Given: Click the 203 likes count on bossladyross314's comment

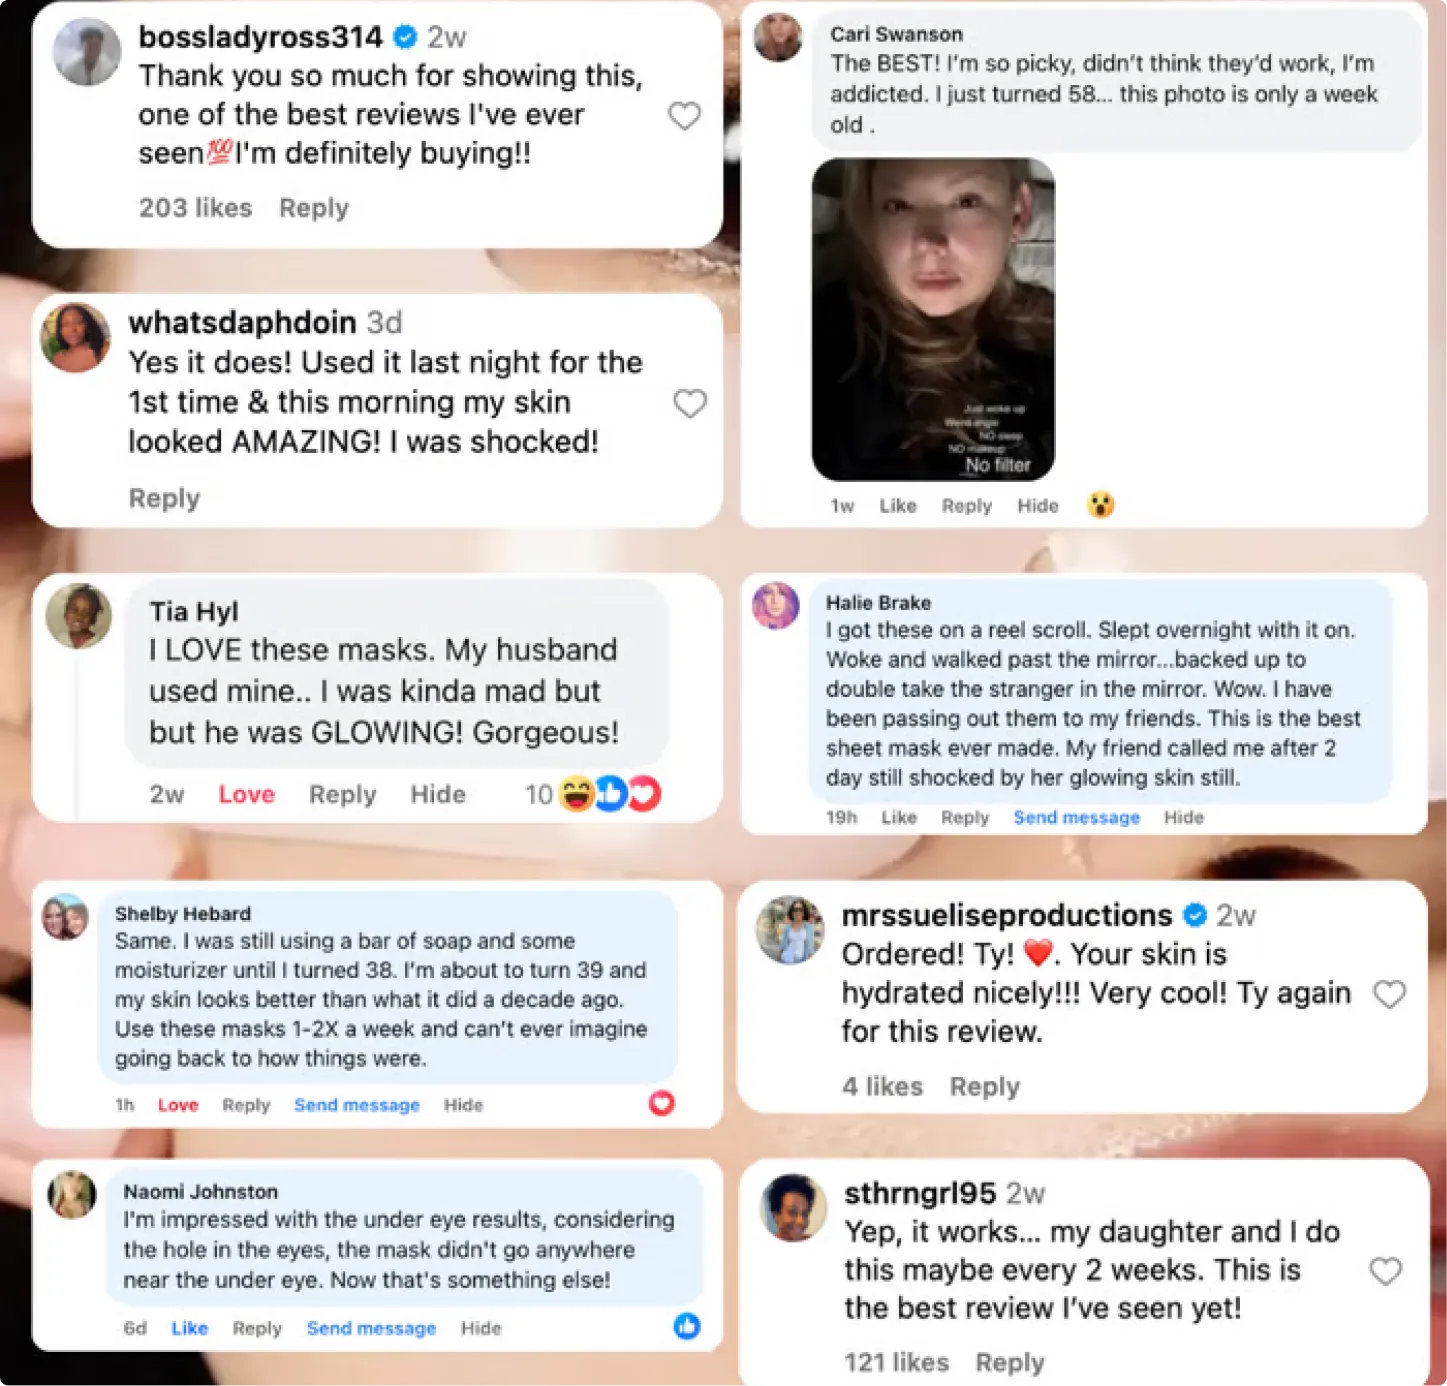Looking at the screenshot, I should (x=195, y=208).
